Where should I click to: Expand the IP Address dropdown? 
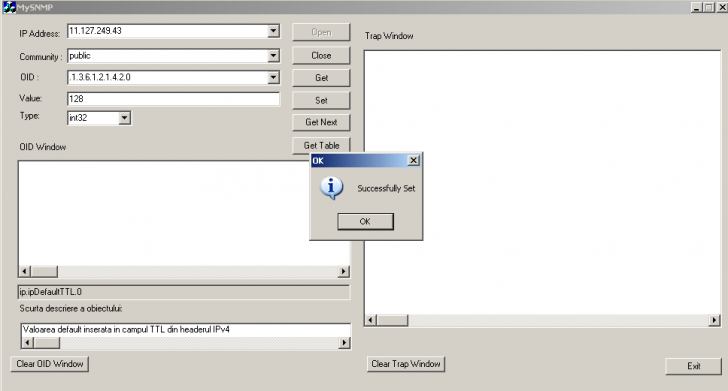[273, 31]
